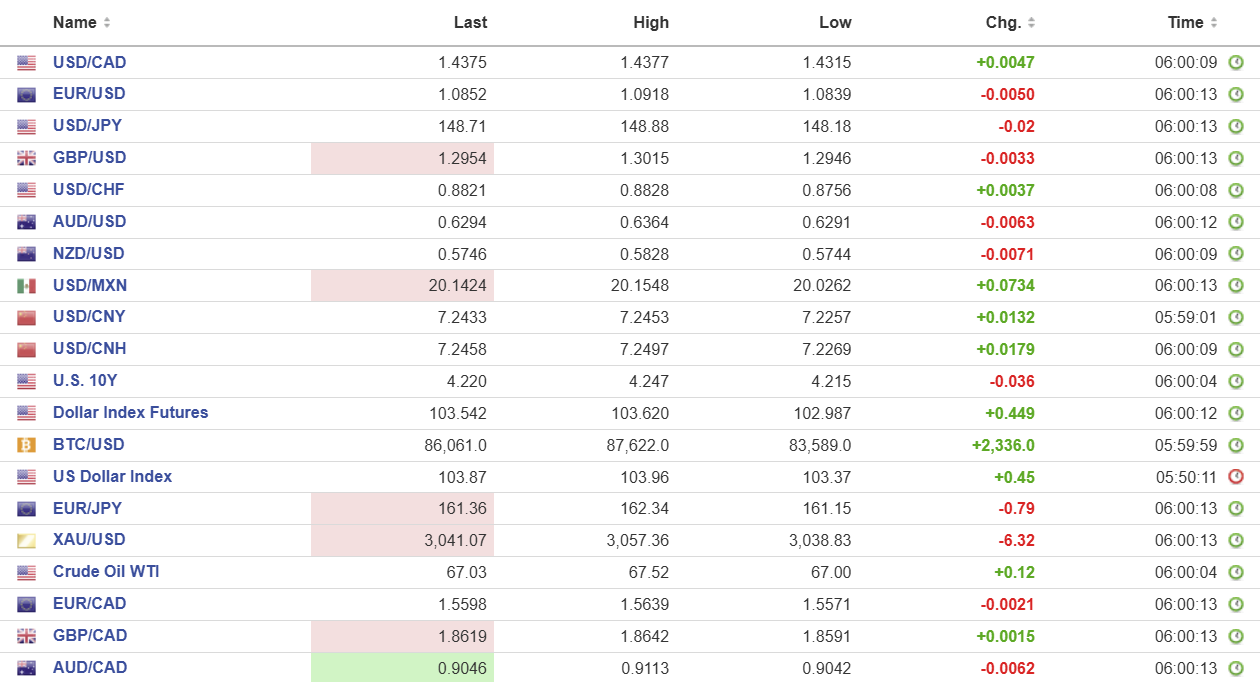This screenshot has width=1260, height=682.
Task: Open the Dollar Index Futures link
Action: coord(130,413)
